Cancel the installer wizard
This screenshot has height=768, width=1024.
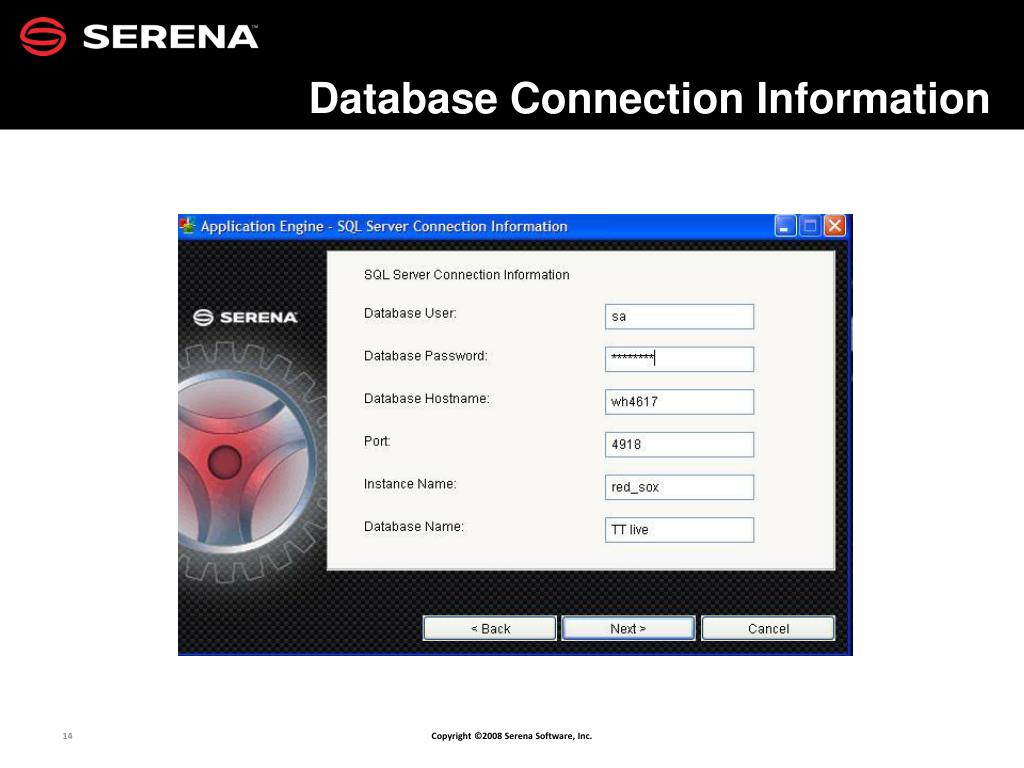click(x=768, y=628)
